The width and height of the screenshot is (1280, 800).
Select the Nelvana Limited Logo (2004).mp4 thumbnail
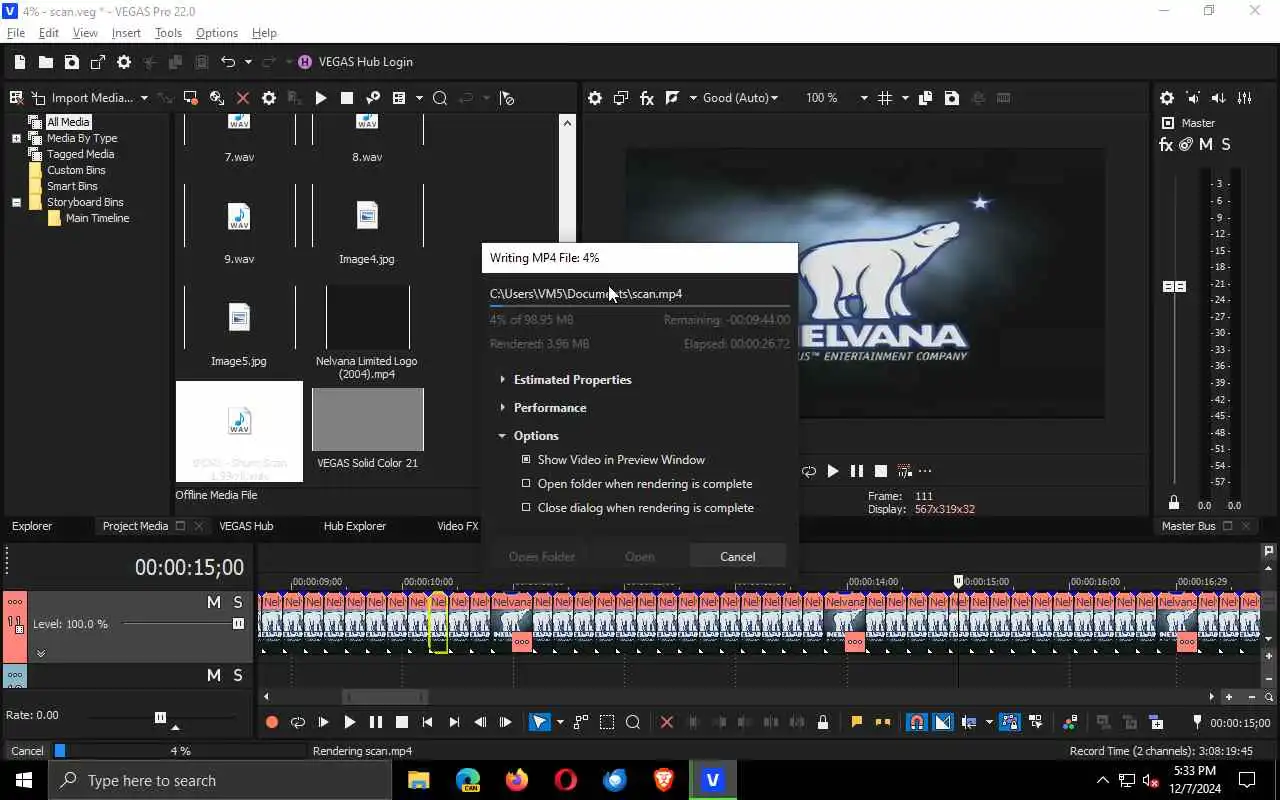click(367, 317)
